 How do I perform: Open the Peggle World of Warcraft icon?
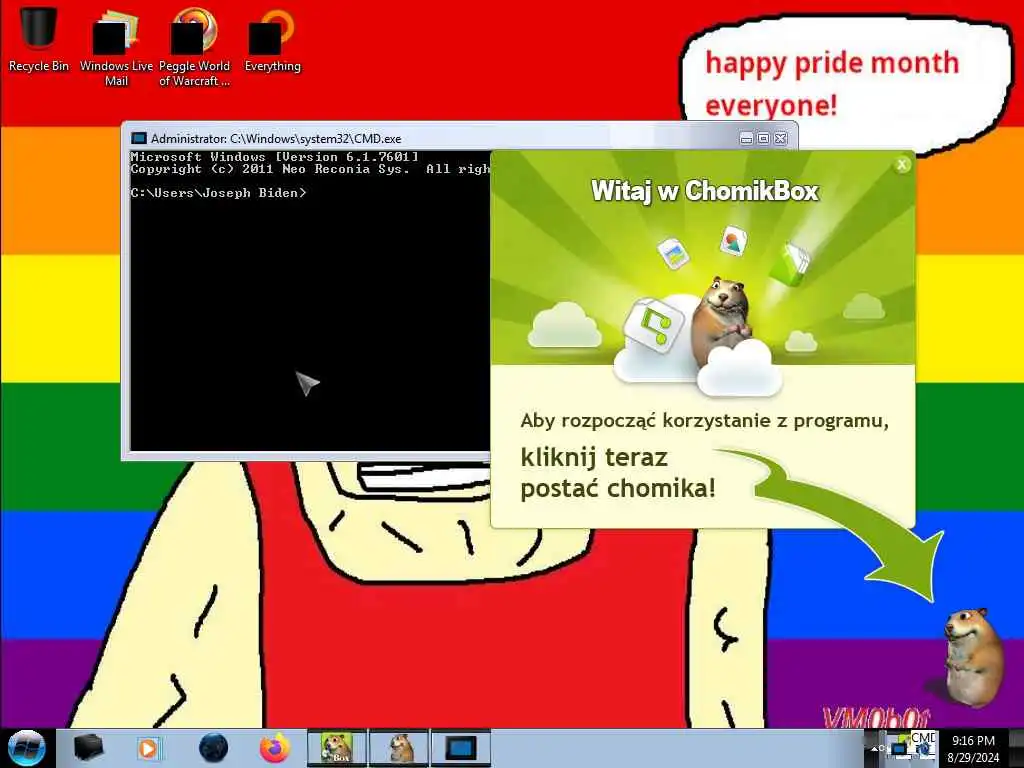pyautogui.click(x=194, y=47)
